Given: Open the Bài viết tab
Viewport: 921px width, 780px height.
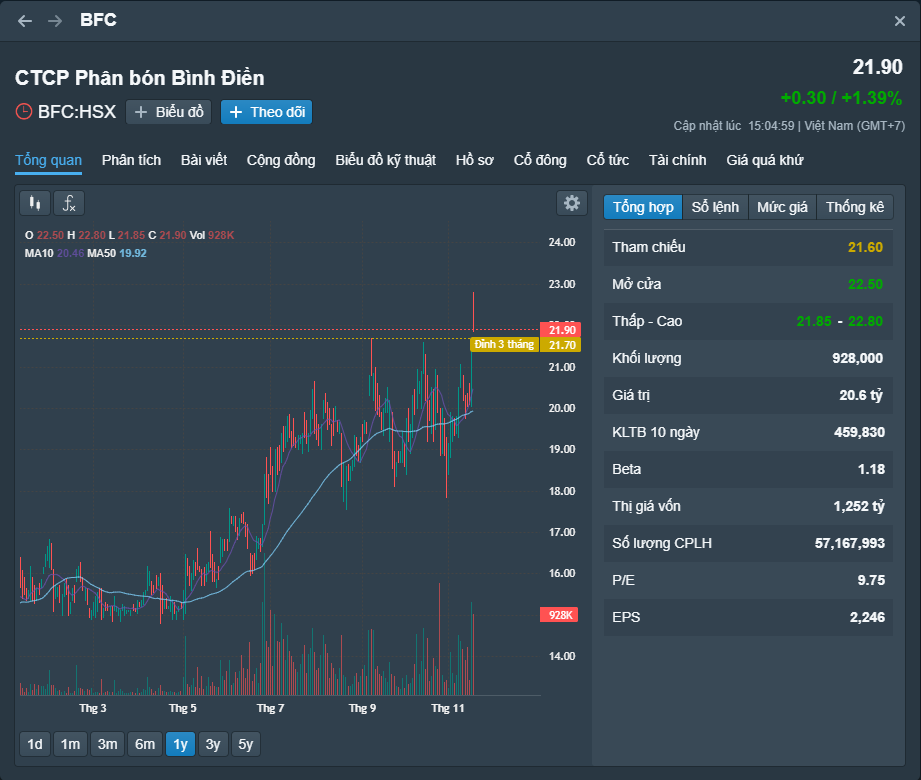Looking at the screenshot, I should tap(204, 160).
